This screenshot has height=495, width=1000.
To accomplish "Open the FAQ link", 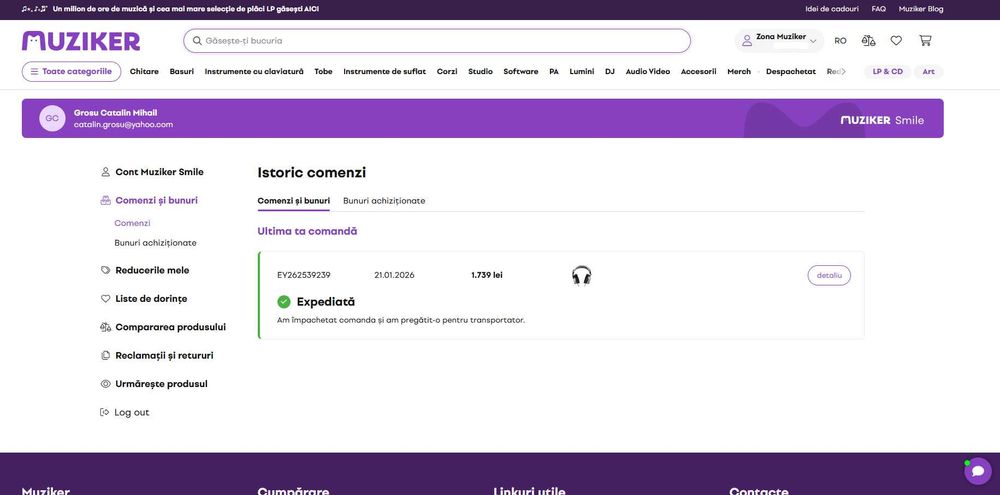I will (x=878, y=9).
